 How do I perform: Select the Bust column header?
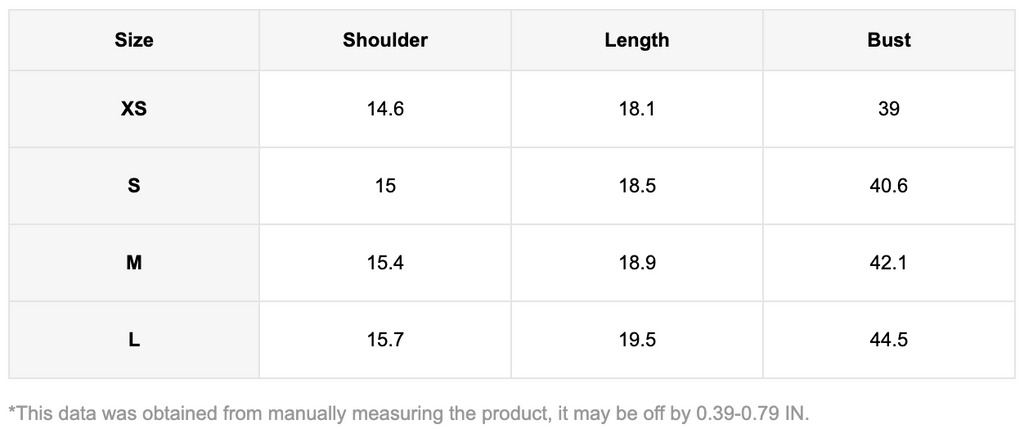[889, 41]
